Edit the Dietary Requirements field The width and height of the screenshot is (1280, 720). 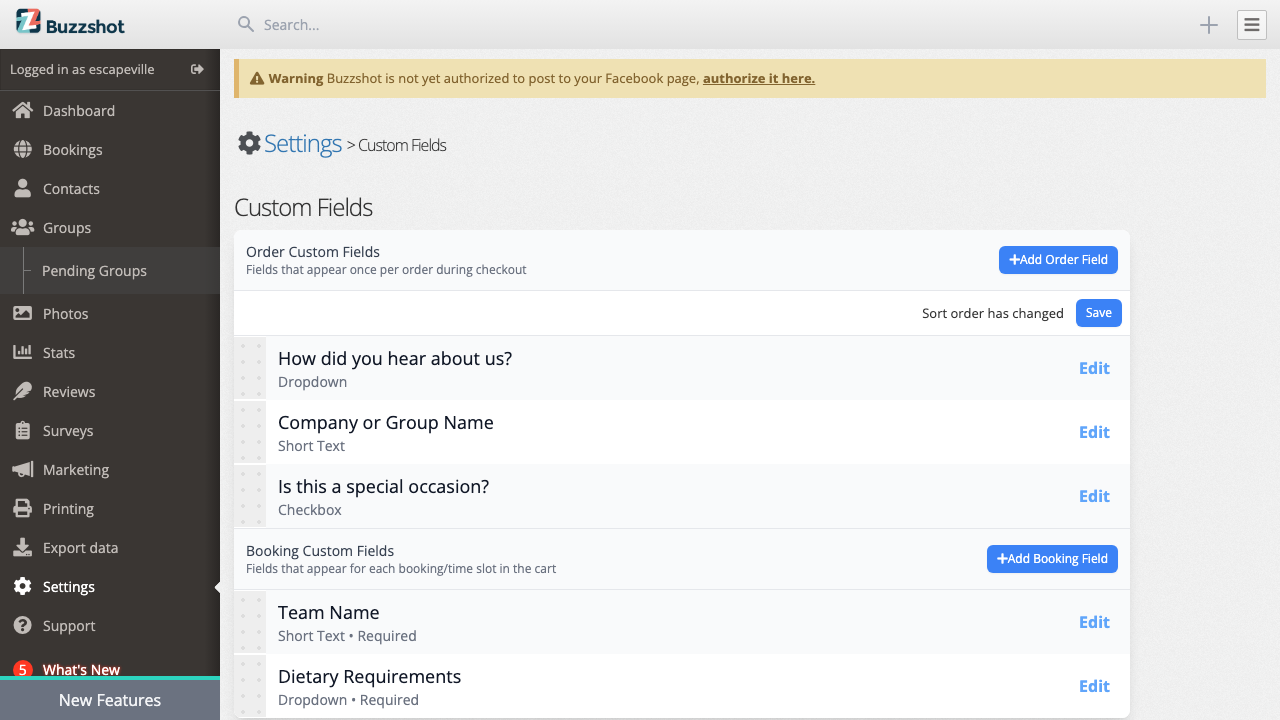point(1093,686)
